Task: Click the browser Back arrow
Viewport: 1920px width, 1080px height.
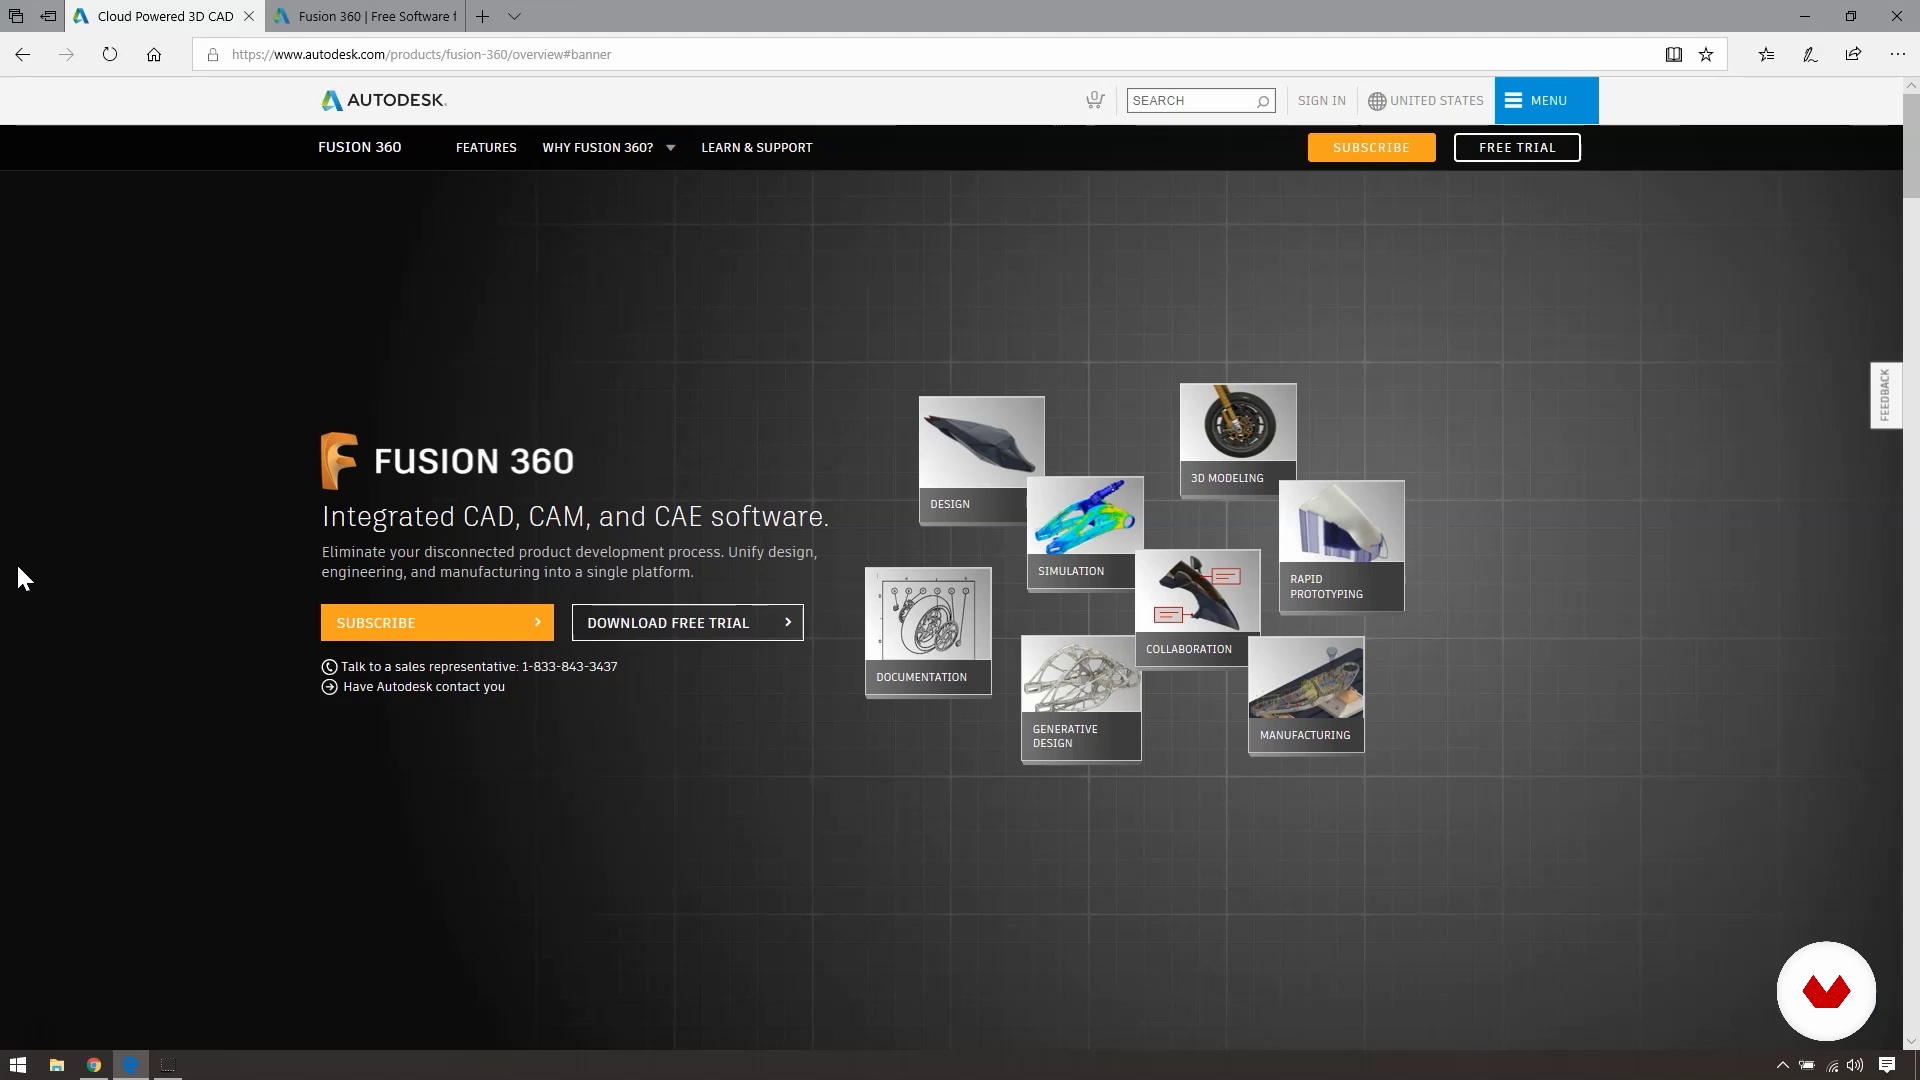Action: coord(22,54)
